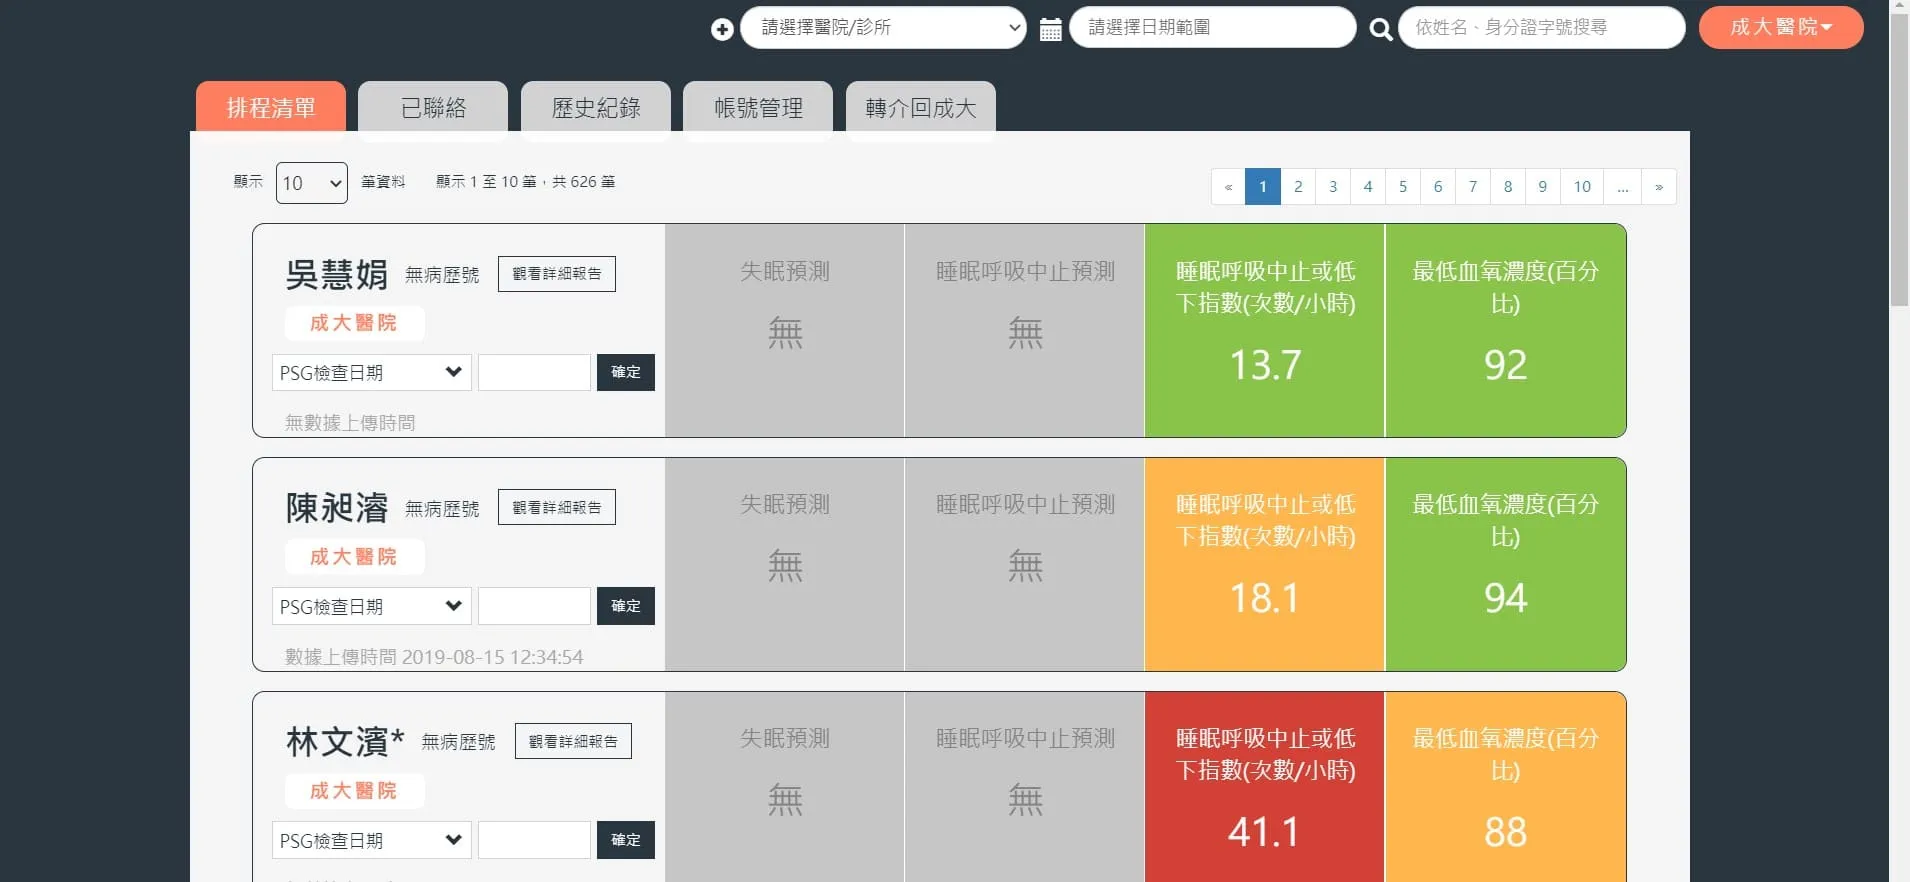Switch to the 已聯絡 tab
The height and width of the screenshot is (882, 1910).
pyautogui.click(x=433, y=107)
